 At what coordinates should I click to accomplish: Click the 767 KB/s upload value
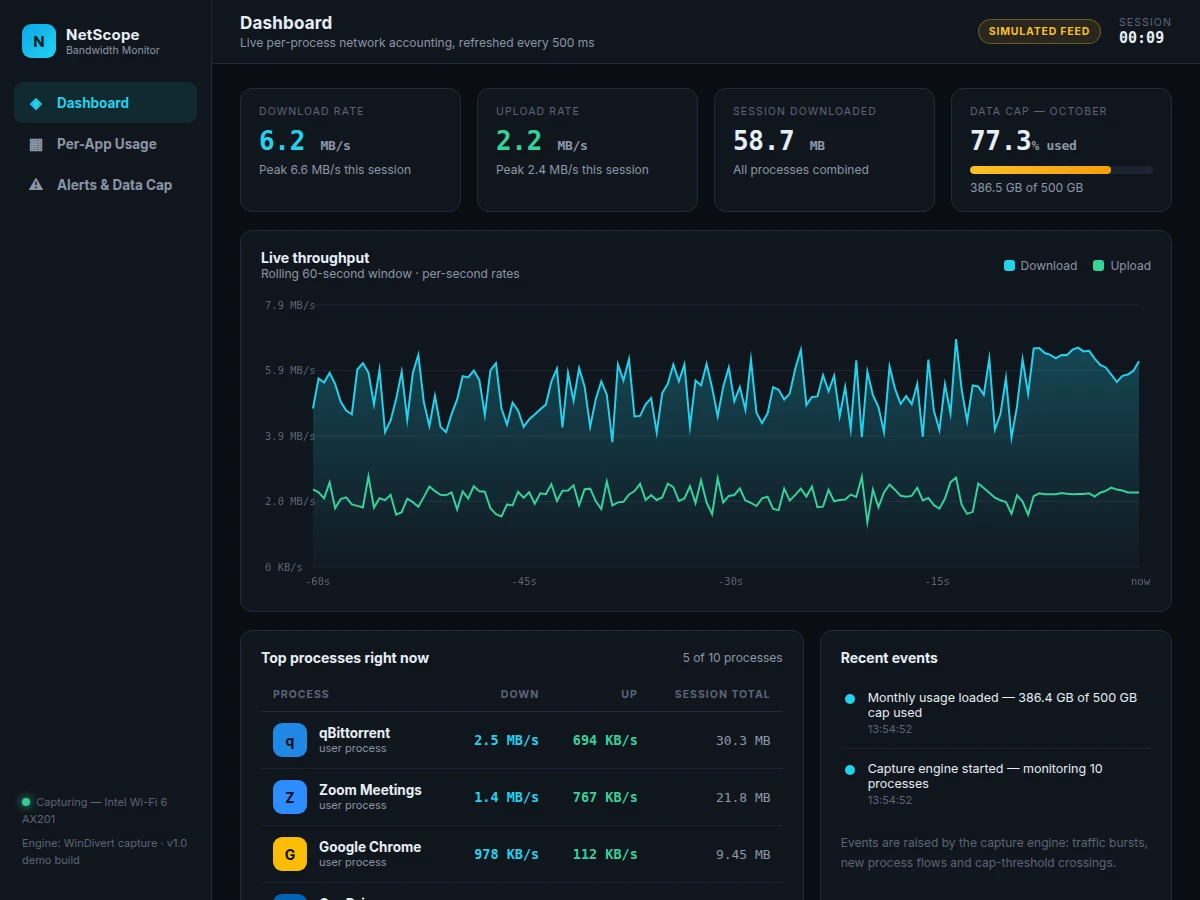tap(605, 798)
